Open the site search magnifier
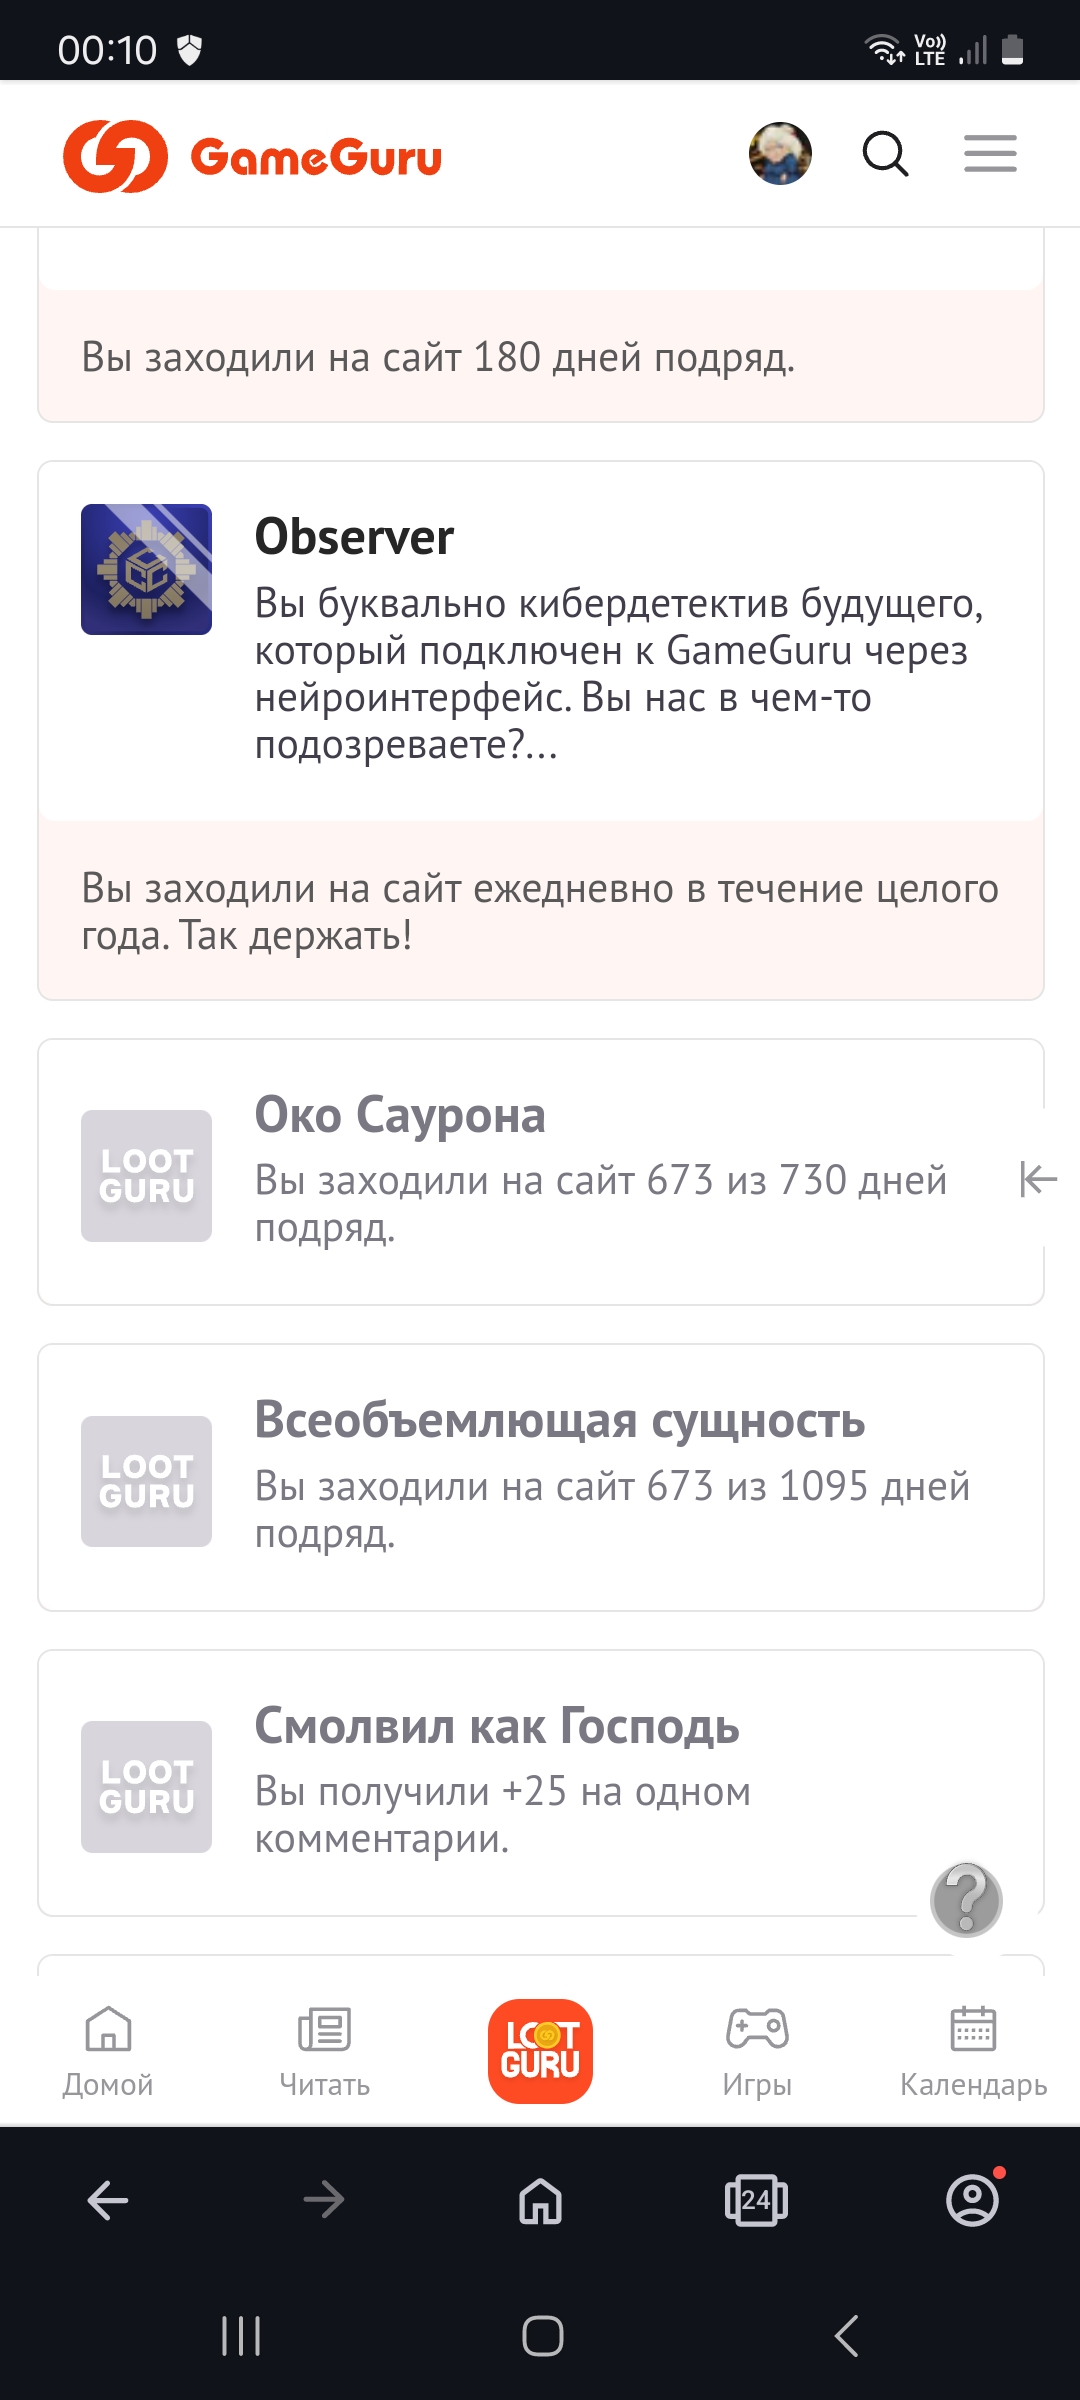The height and width of the screenshot is (2400, 1080). 885,154
